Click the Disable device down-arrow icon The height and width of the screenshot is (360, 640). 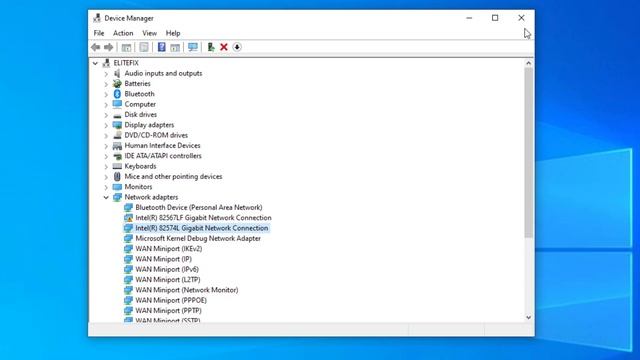click(x=237, y=47)
